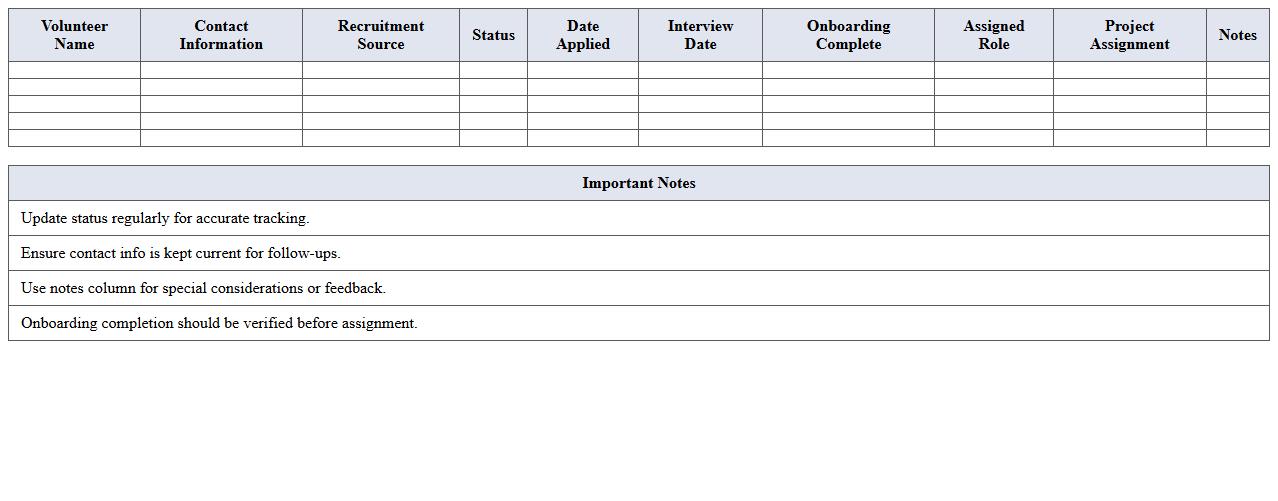Click the Recruitment Source column header
This screenshot has width=1278, height=501.
380,35
